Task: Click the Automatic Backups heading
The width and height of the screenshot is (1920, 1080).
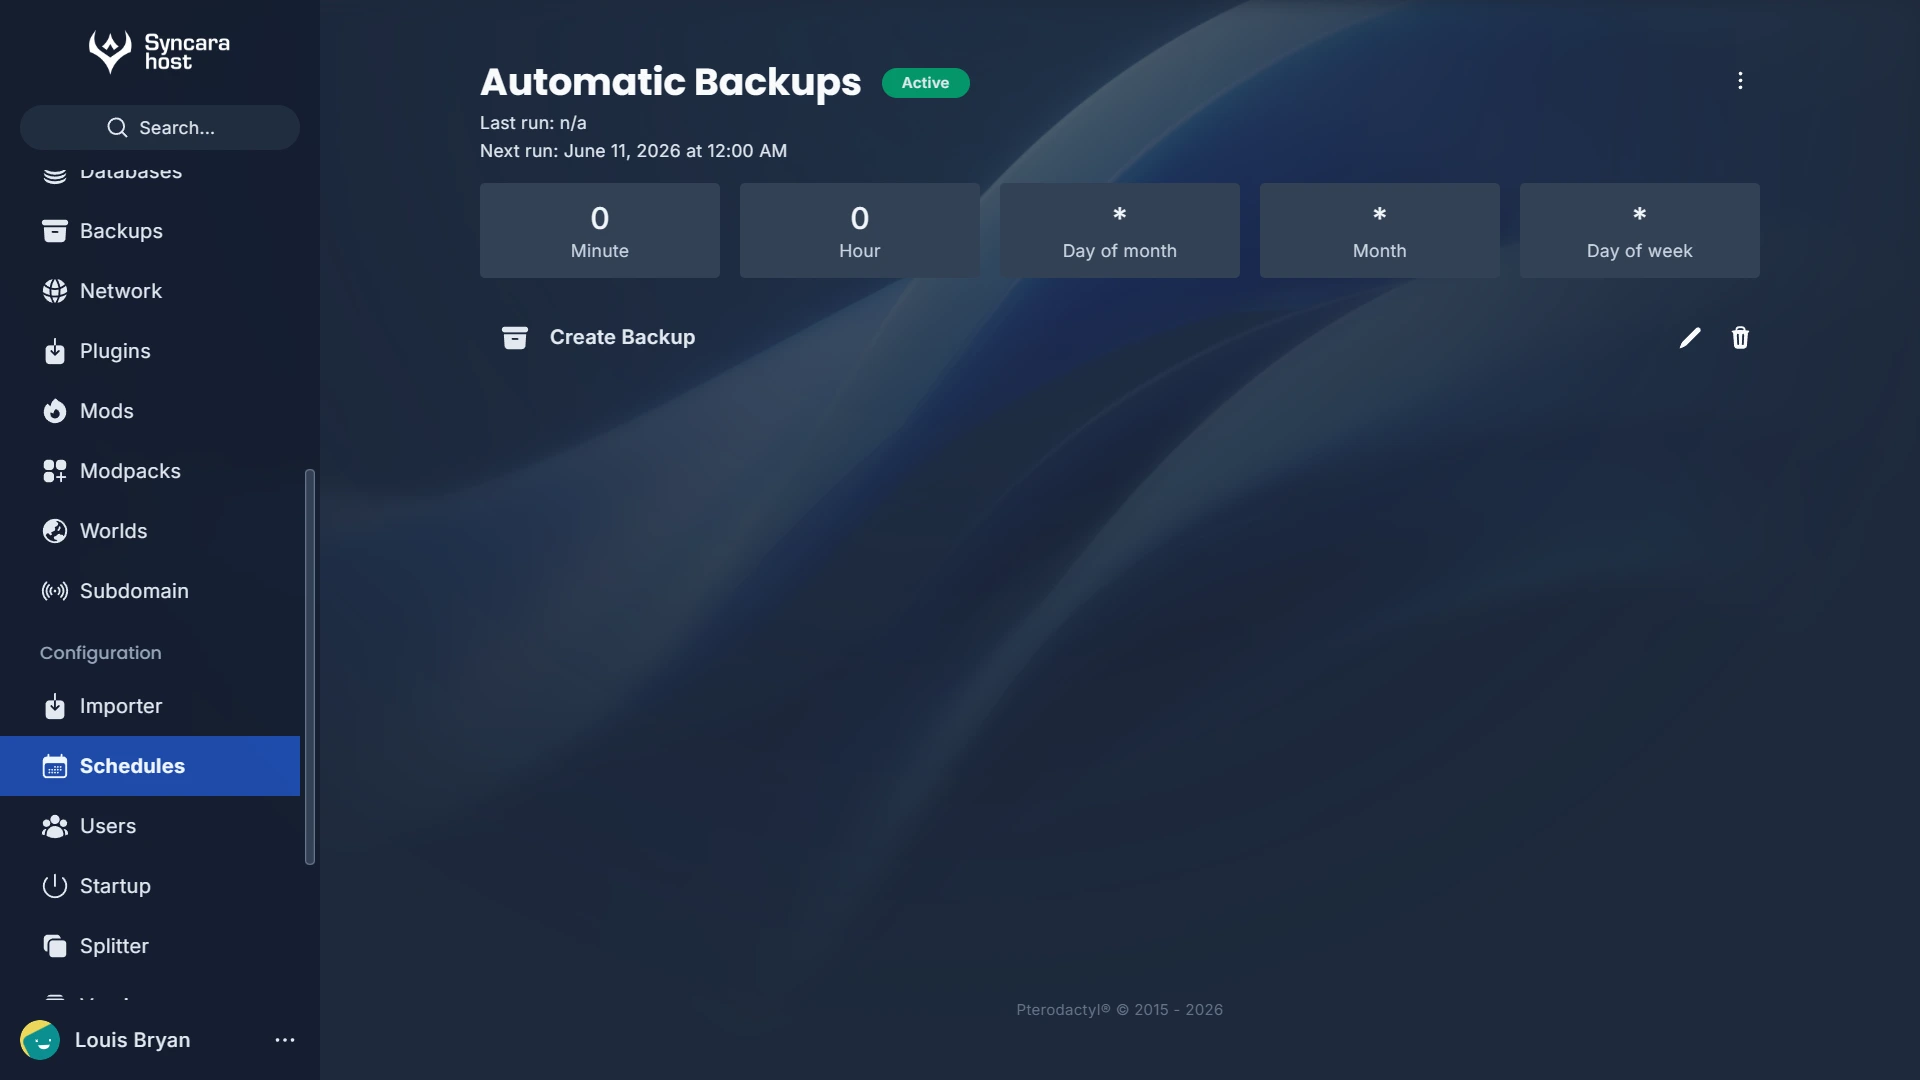Action: [670, 83]
